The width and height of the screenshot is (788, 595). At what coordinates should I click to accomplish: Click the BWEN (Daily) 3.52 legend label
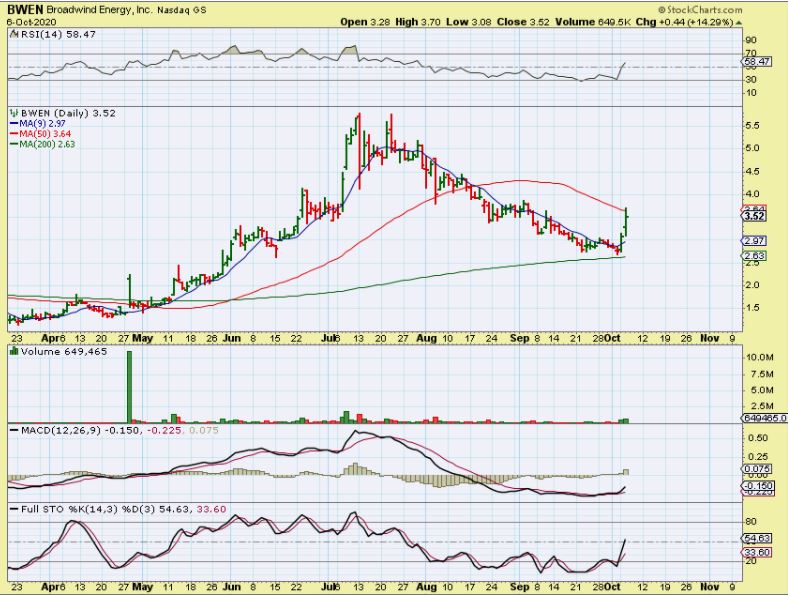(x=68, y=113)
